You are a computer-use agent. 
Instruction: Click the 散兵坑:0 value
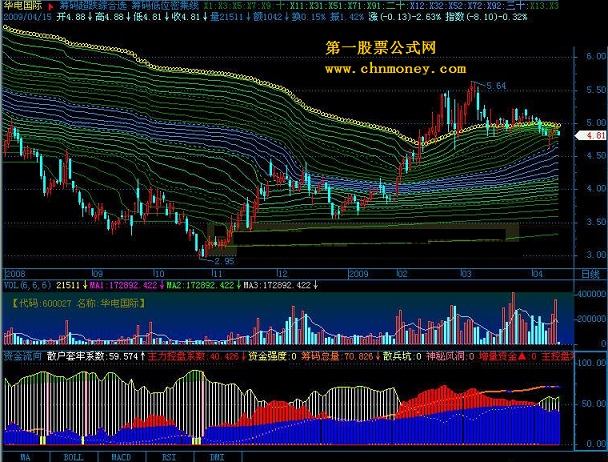[x=402, y=356]
